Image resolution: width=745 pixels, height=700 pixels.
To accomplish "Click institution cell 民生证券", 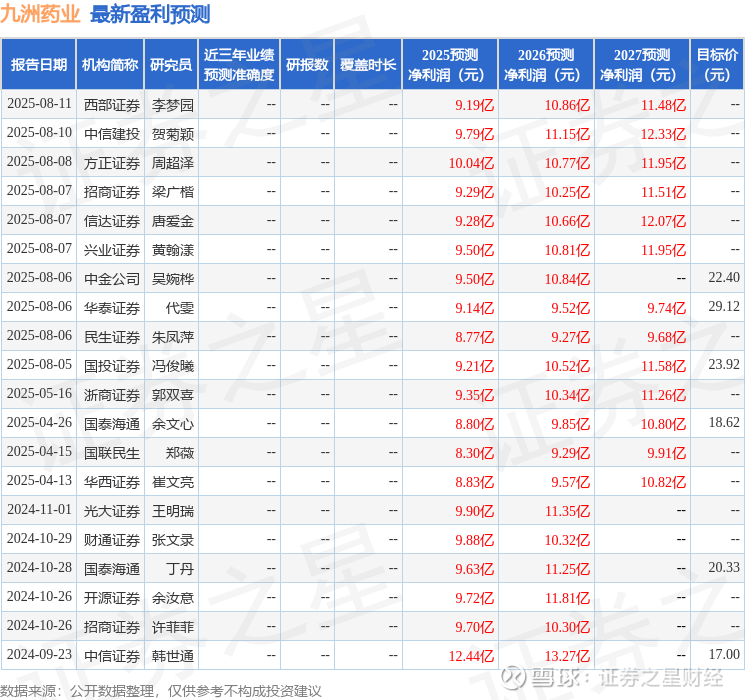I will [x=112, y=337].
